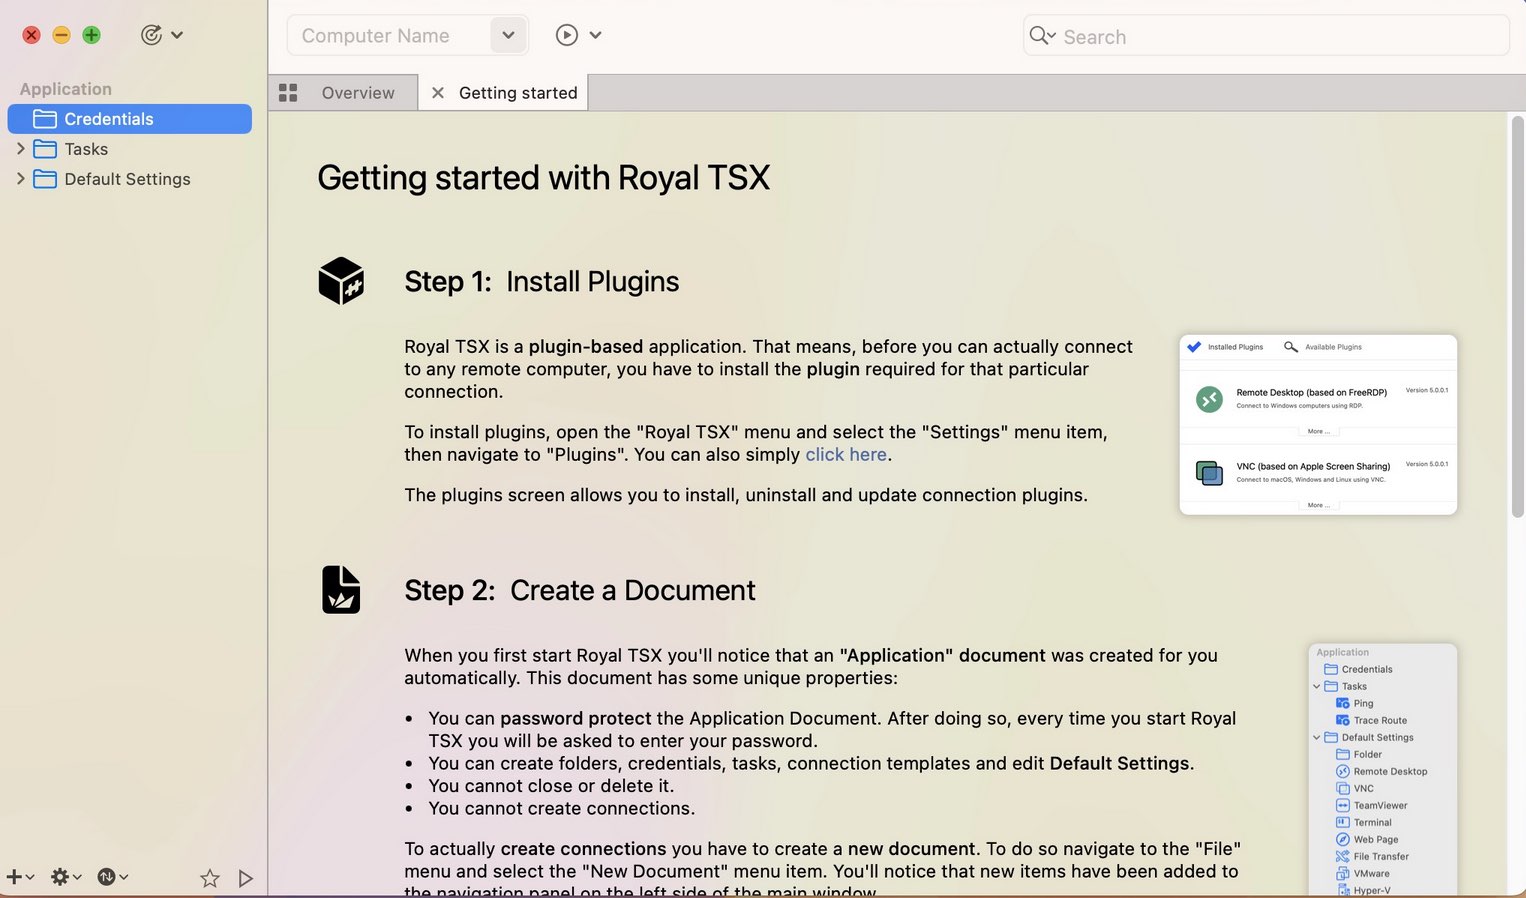Click the Application document header
Viewport: 1526px width, 898px height.
coord(66,89)
